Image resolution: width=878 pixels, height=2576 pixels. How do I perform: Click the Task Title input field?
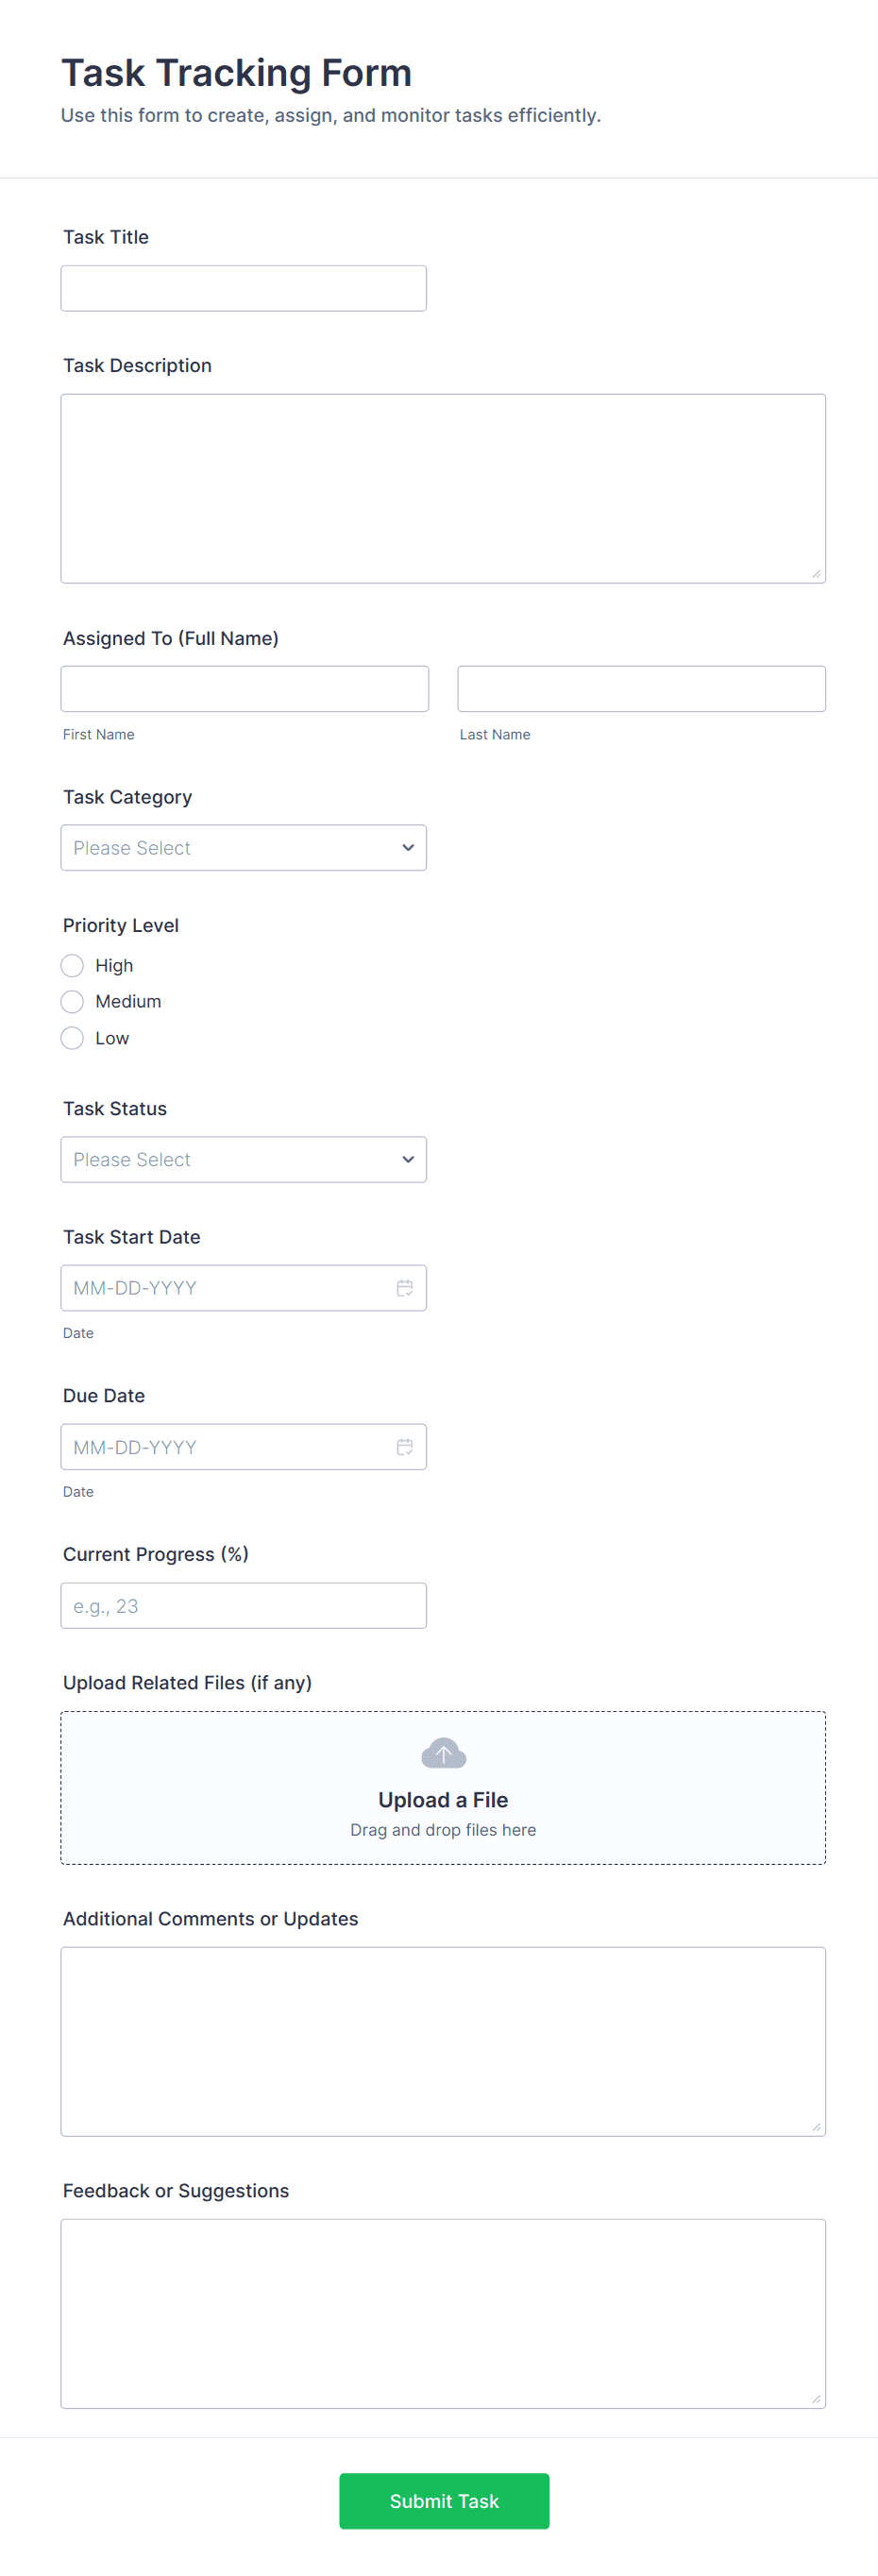[243, 288]
